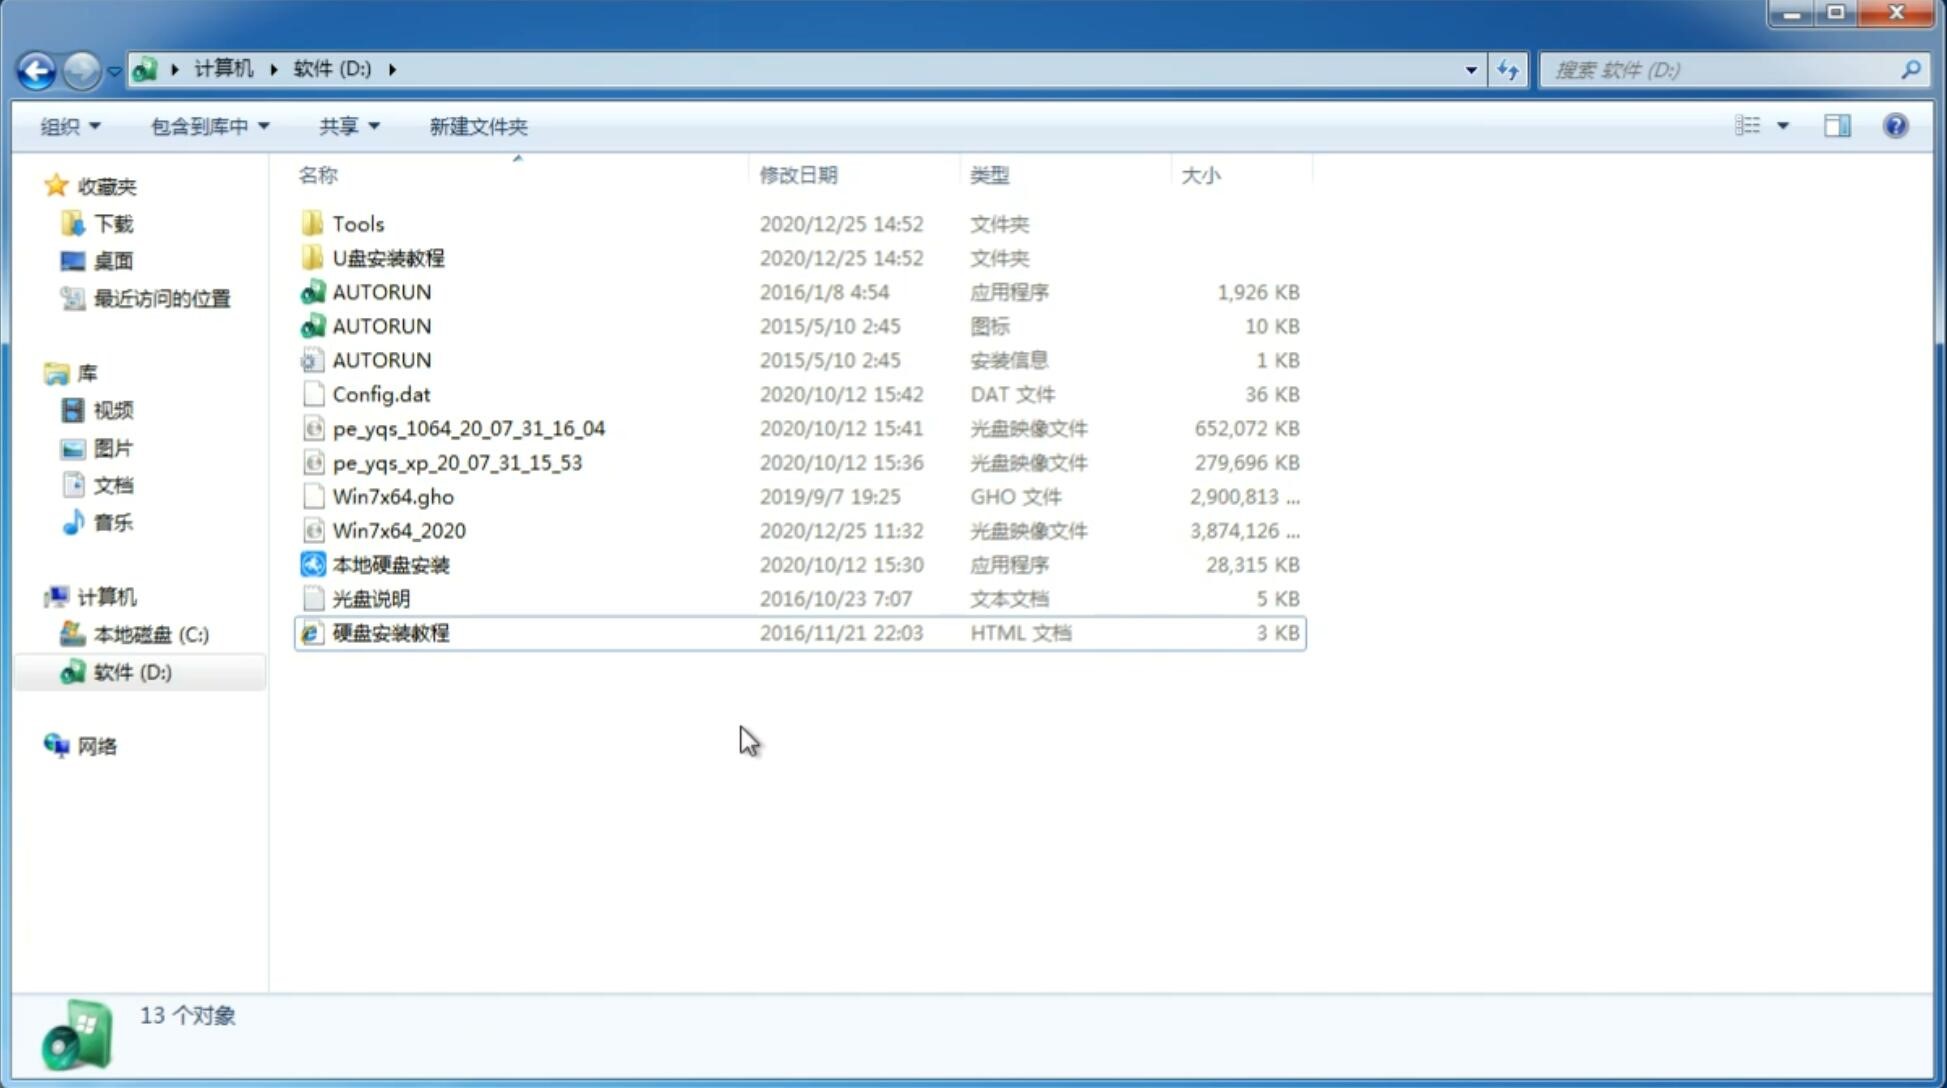Open the Win7x64_2020 disc image file

(x=400, y=531)
